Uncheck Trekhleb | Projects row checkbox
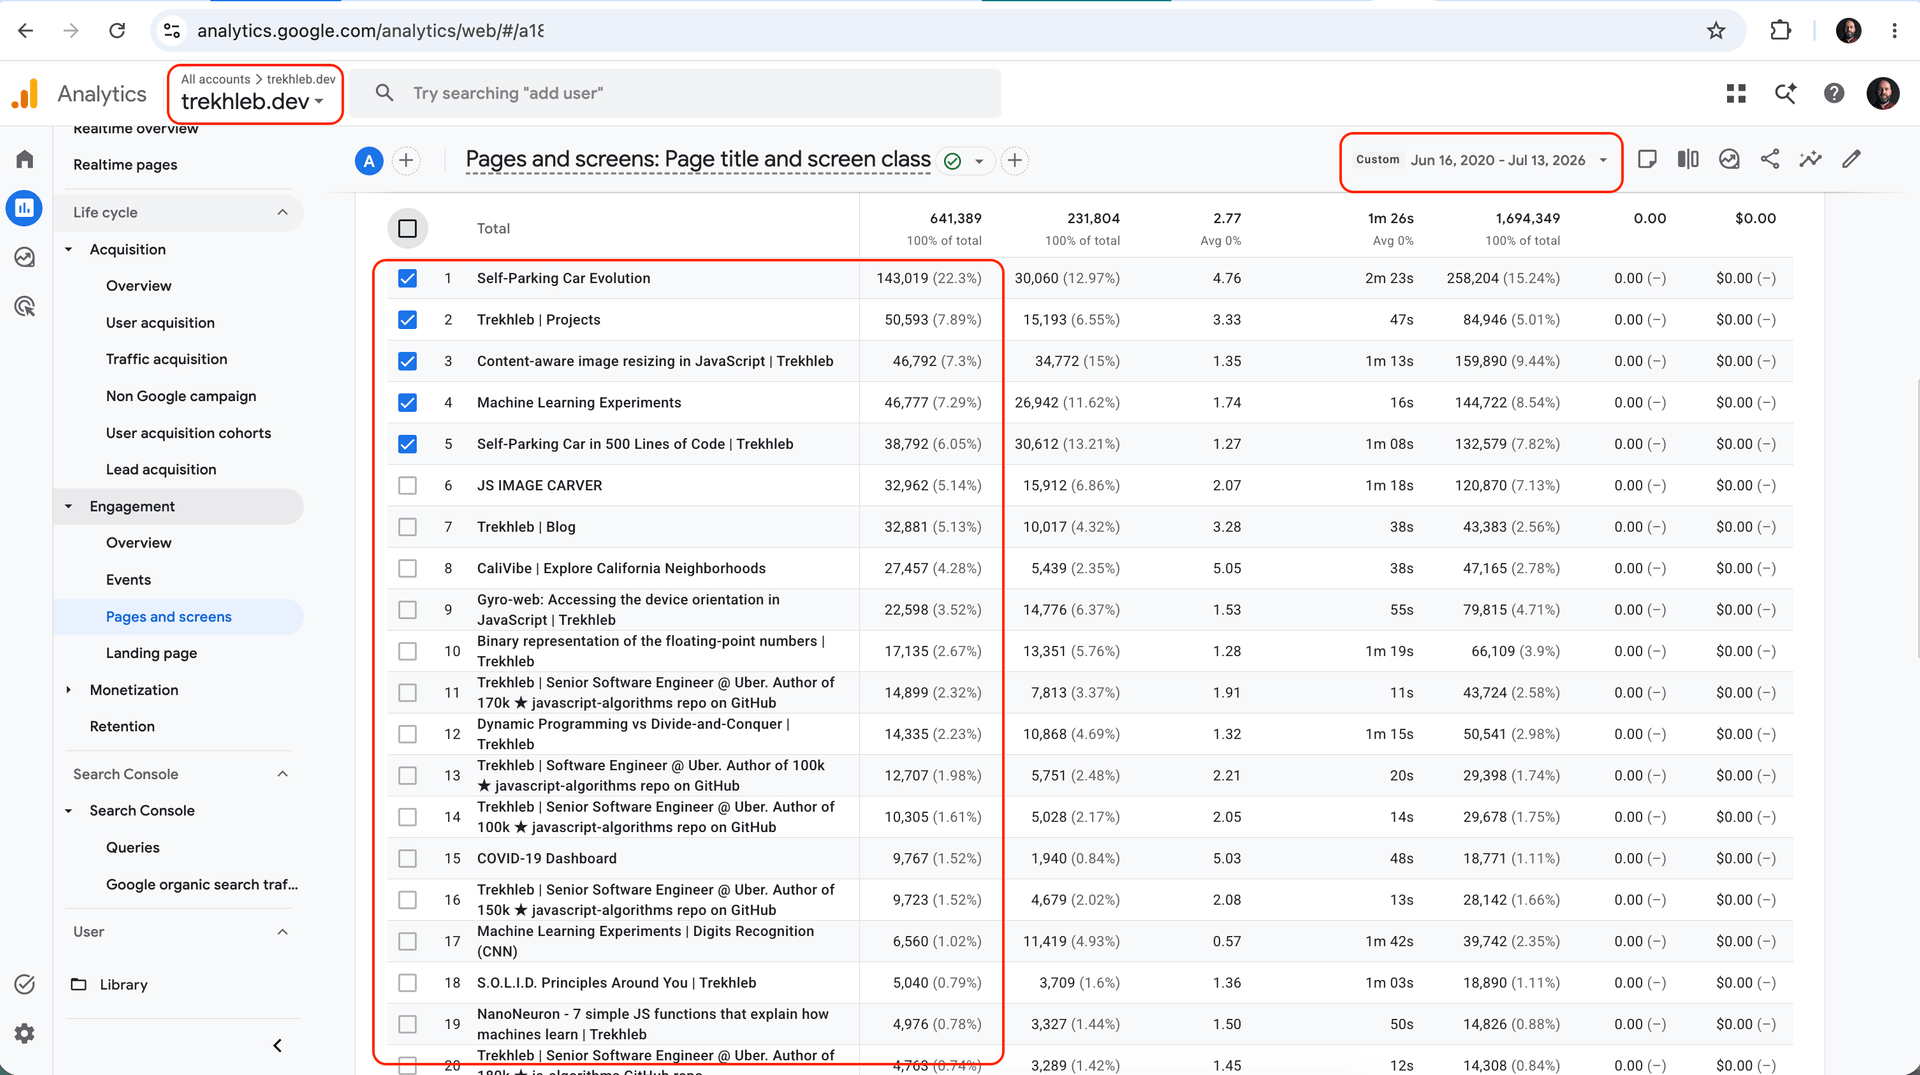The height and width of the screenshot is (1075, 1920). click(x=407, y=320)
